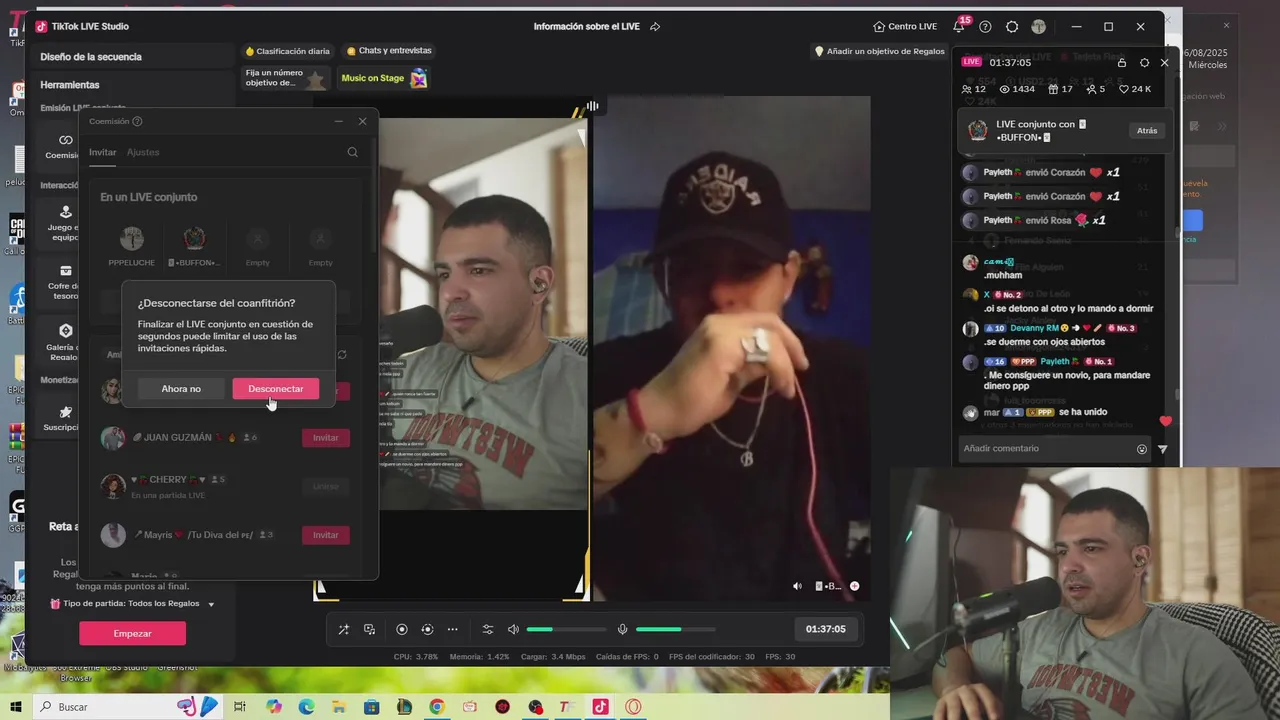Adjust the speaker volume slider

[566, 629]
